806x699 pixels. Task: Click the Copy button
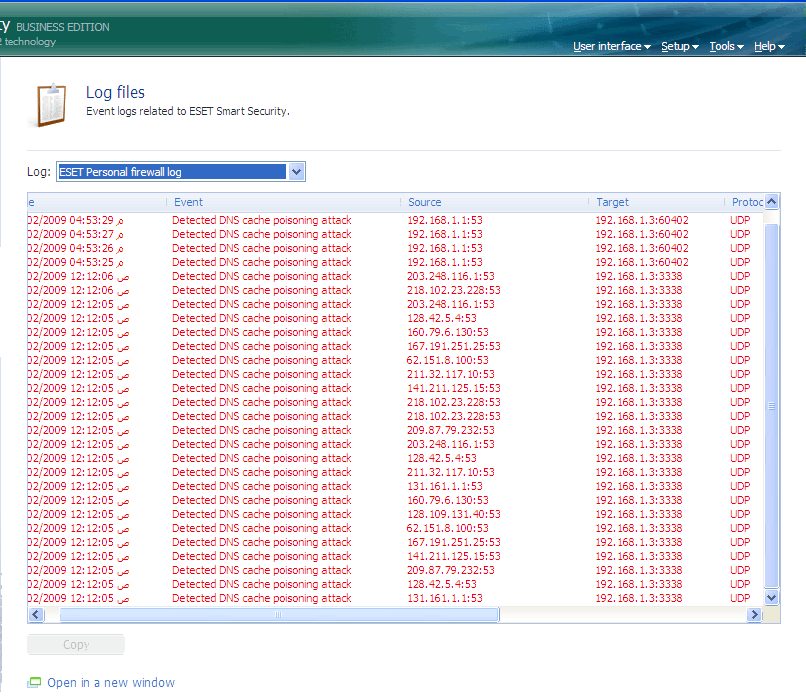coord(76,645)
